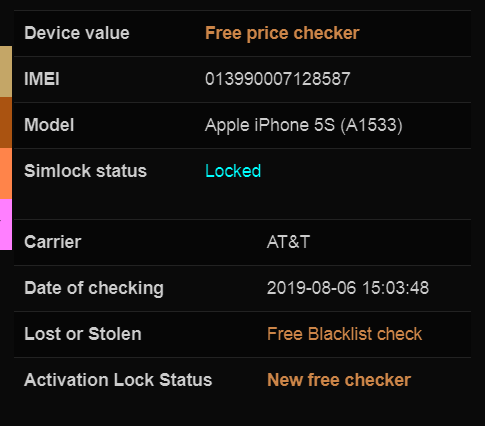Click the Model row label

[49, 125]
